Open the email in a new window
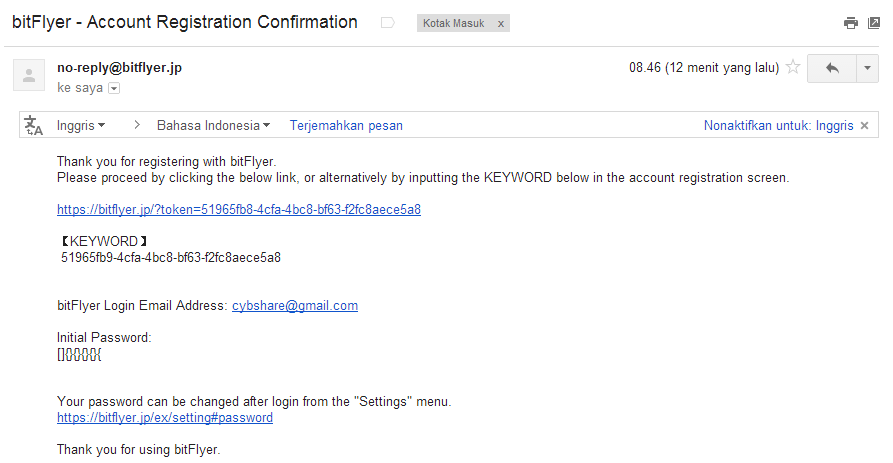The height and width of the screenshot is (463, 893). click(873, 23)
